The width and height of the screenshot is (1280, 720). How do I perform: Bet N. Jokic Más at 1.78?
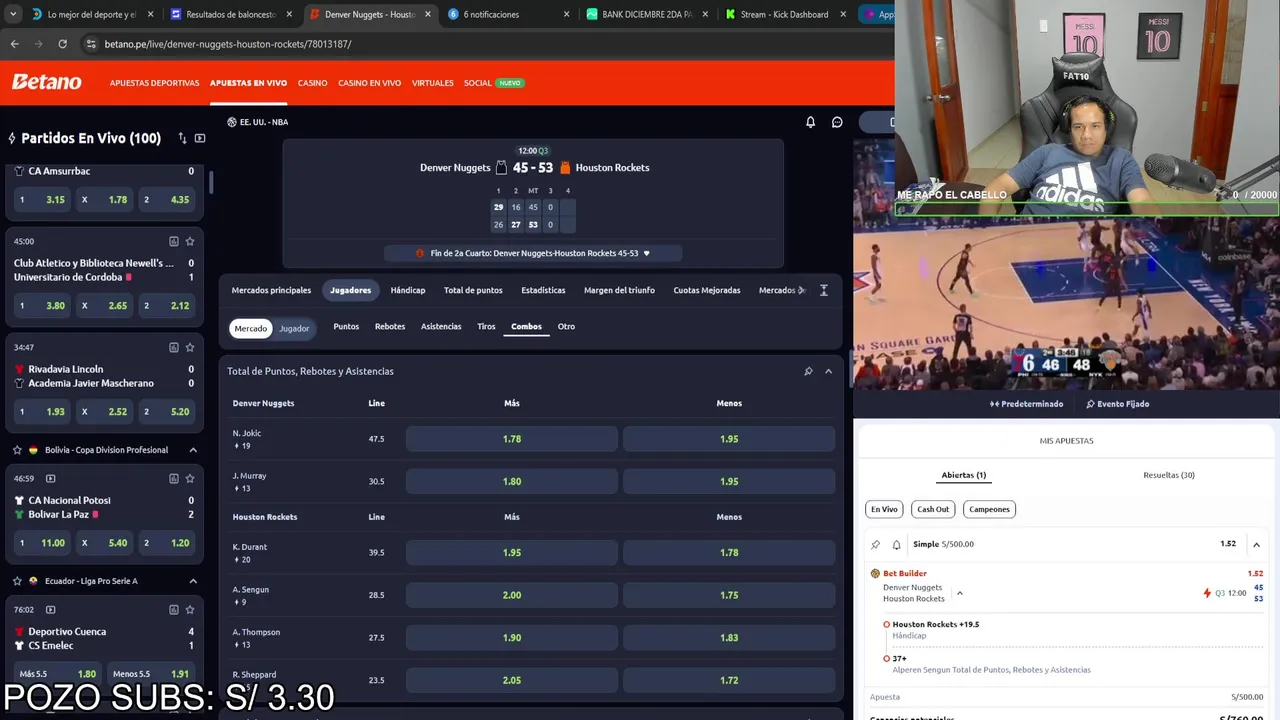point(512,439)
